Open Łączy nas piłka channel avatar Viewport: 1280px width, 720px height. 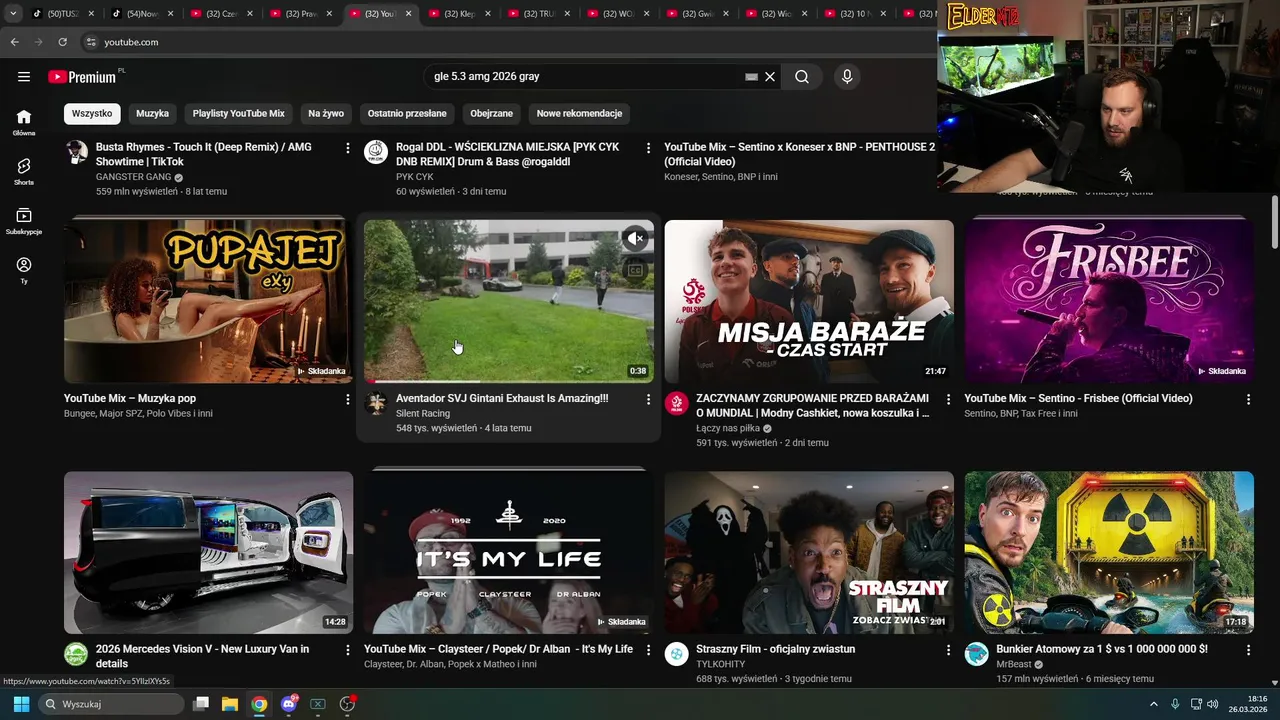tap(677, 403)
